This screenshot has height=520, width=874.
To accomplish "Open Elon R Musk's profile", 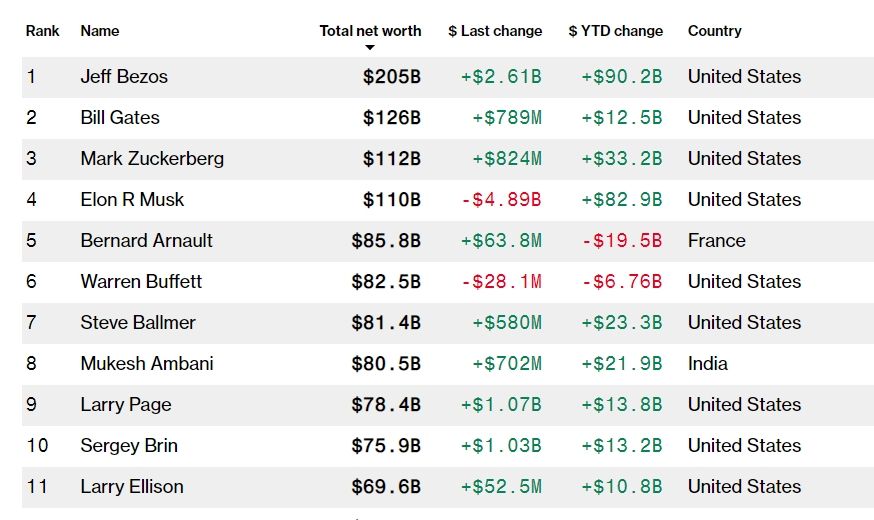I will click(x=132, y=200).
